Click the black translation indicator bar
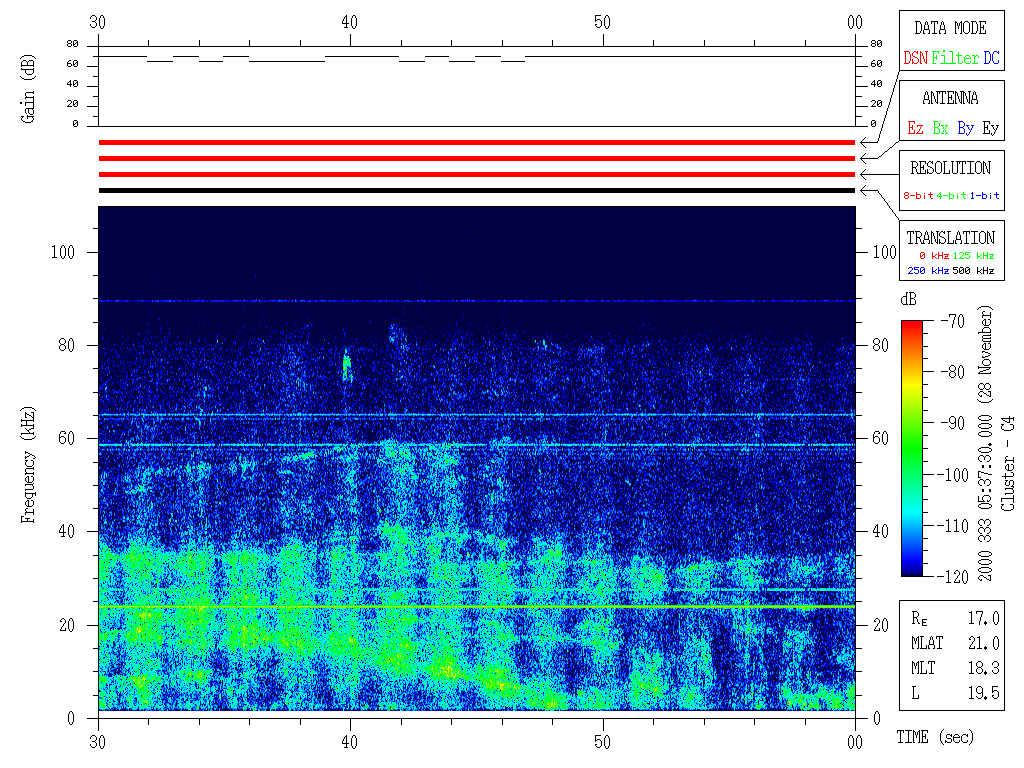 [x=476, y=190]
